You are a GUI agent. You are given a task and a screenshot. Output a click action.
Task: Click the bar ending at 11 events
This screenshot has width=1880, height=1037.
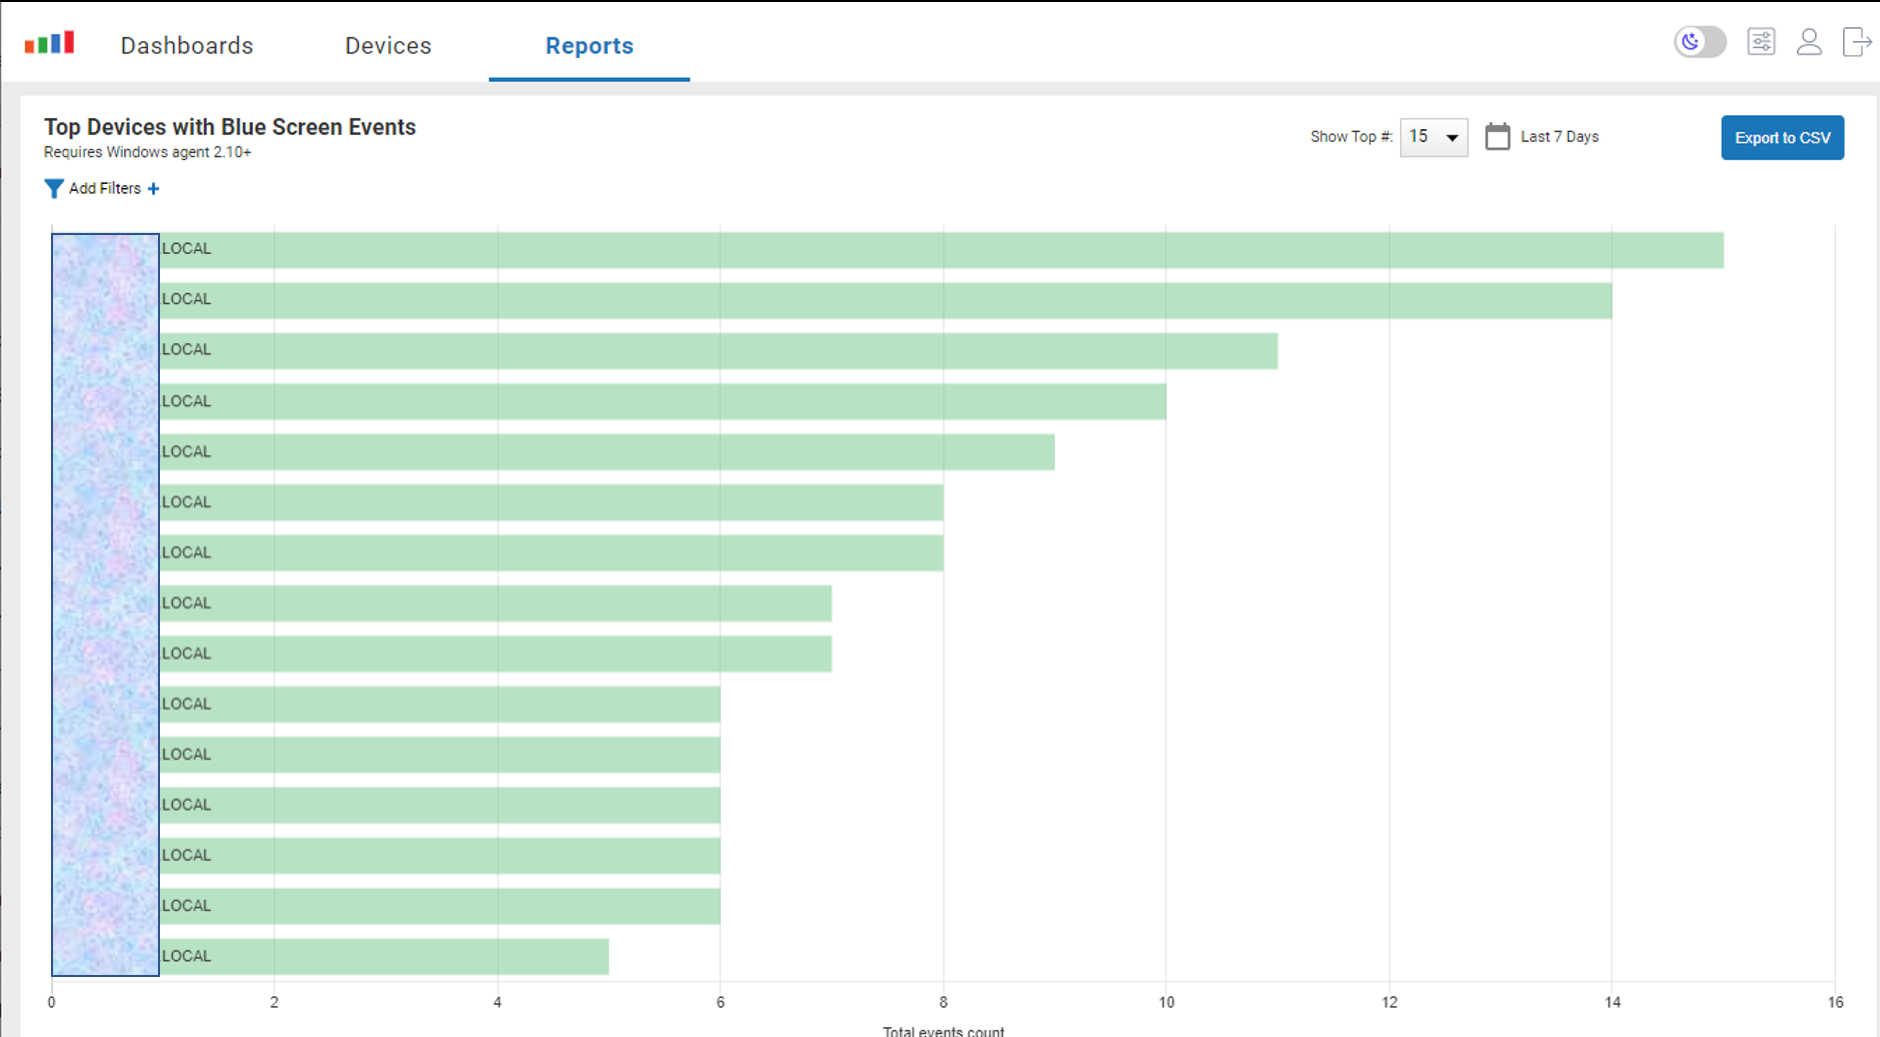(x=718, y=351)
